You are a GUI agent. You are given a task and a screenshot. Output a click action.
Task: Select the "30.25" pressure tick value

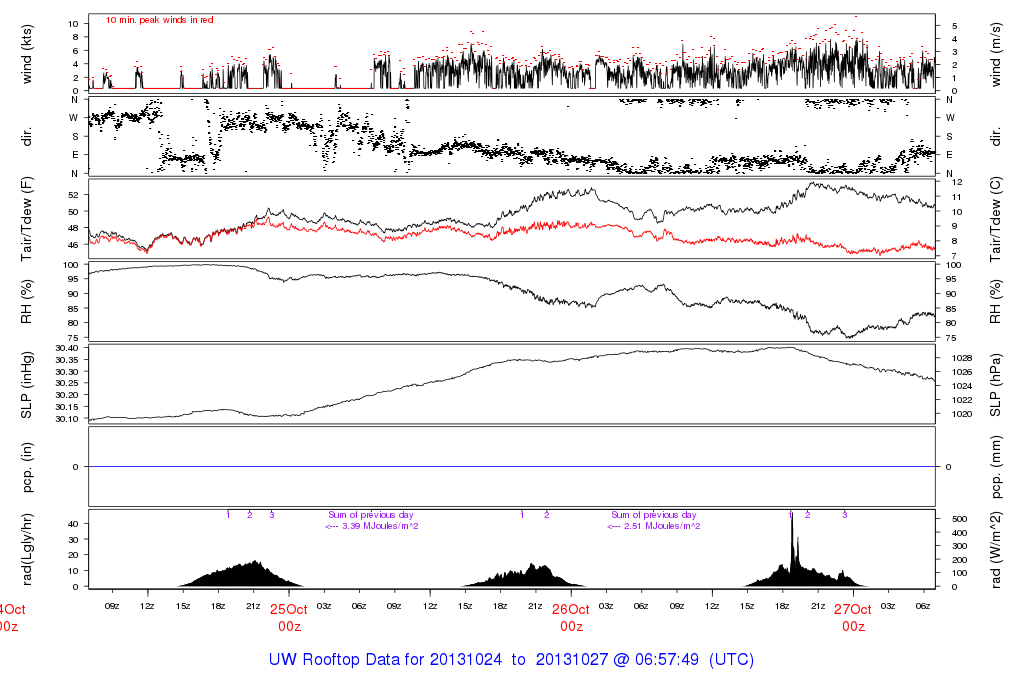[x=67, y=383]
